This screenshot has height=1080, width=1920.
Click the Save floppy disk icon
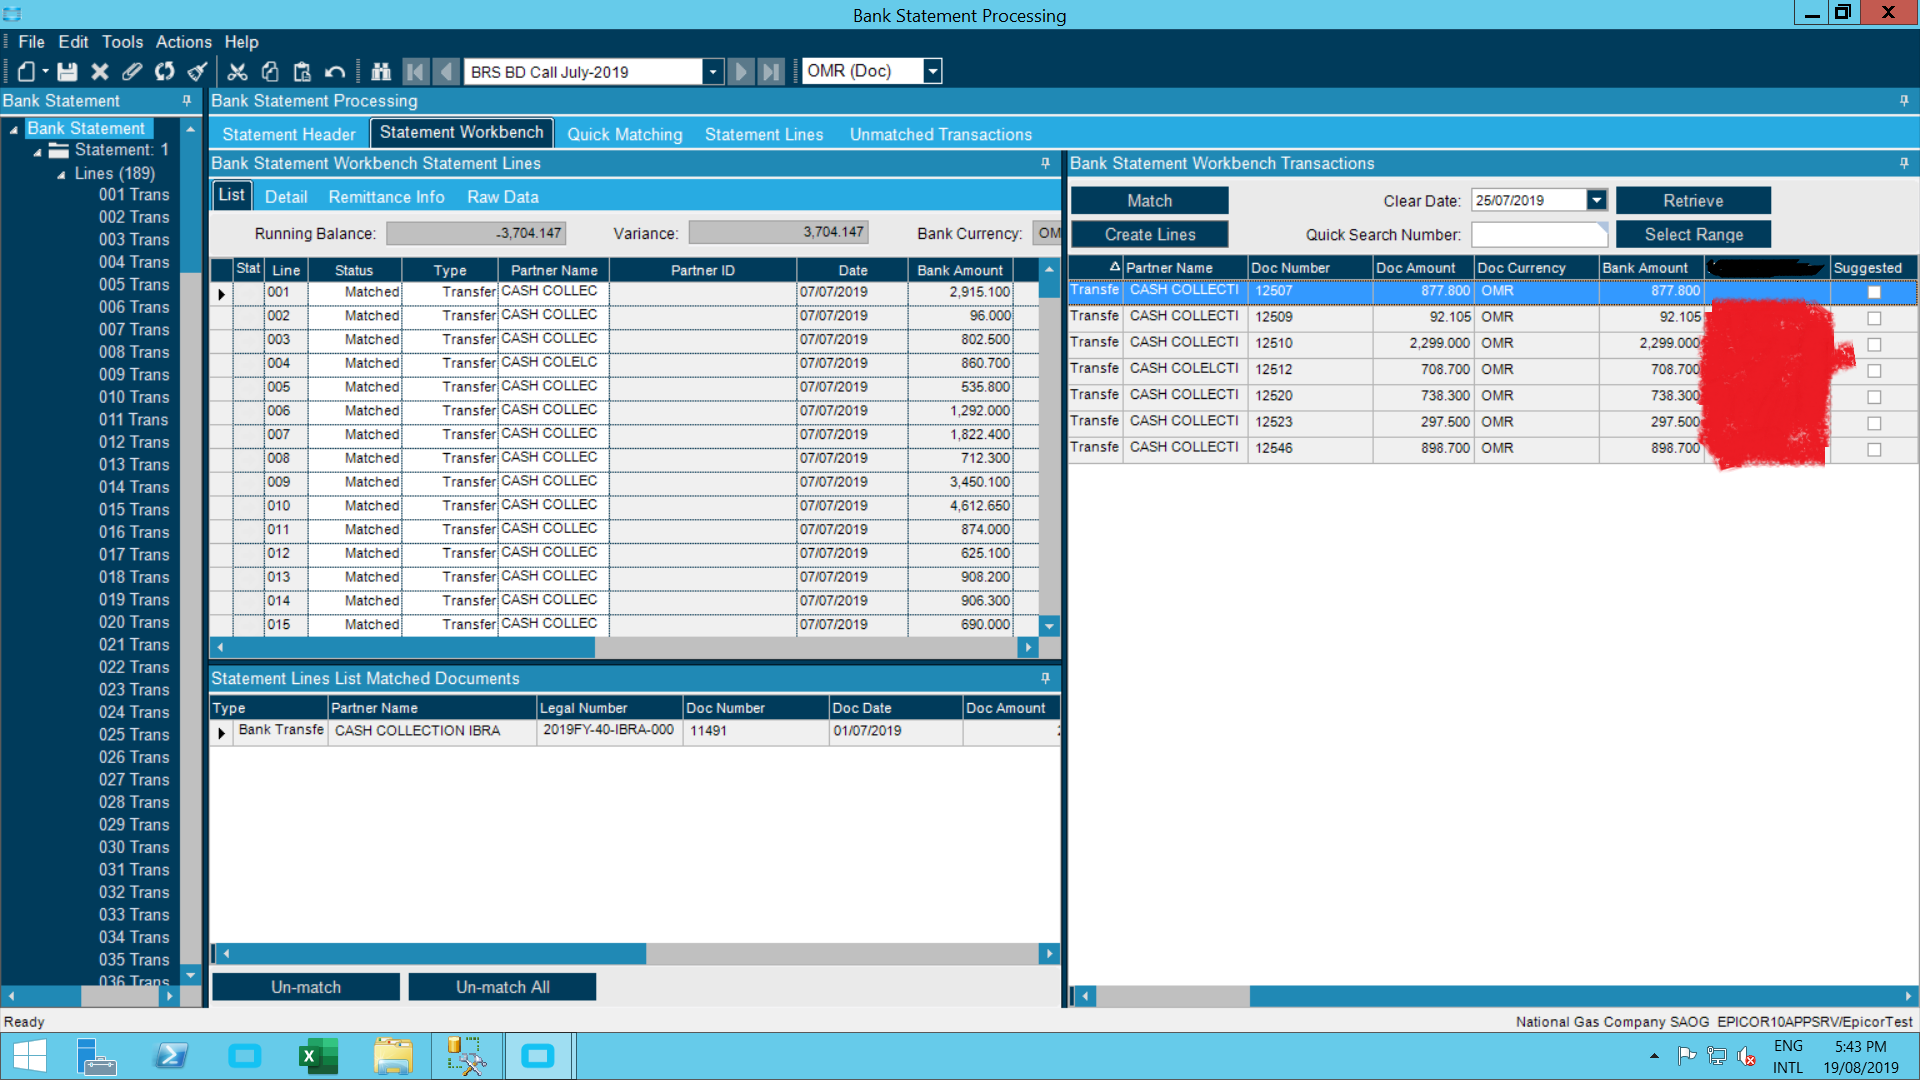(x=67, y=71)
